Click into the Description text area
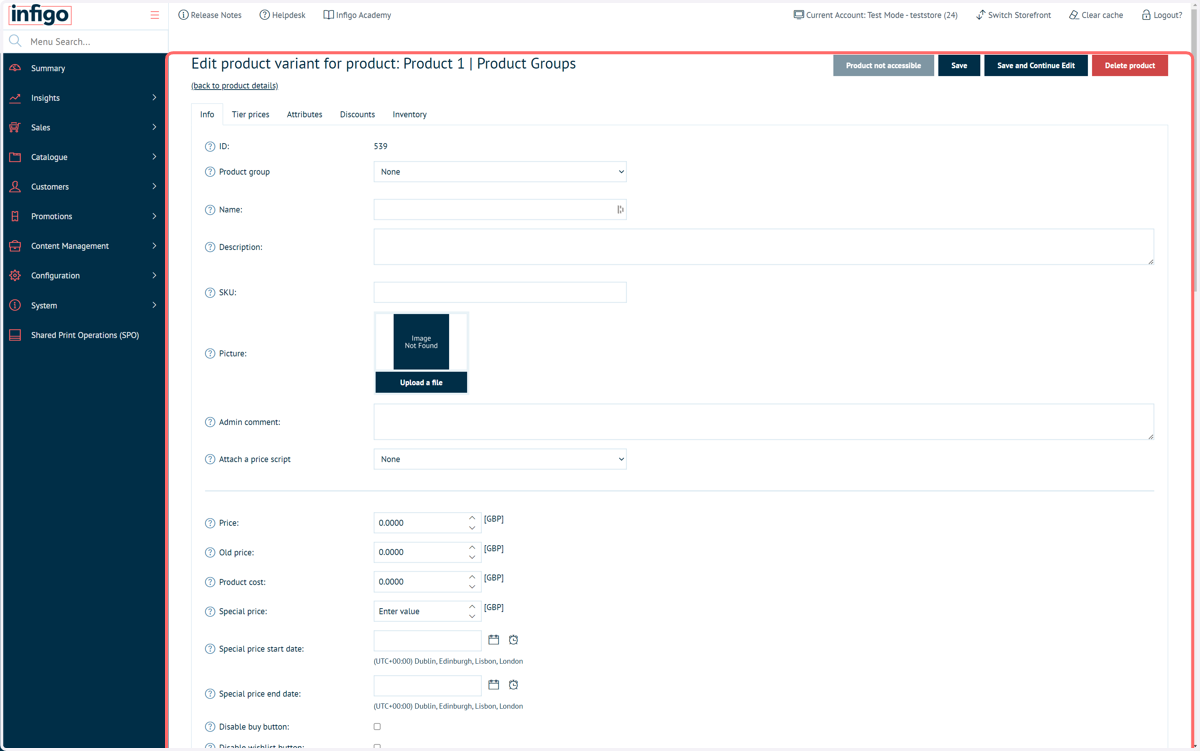This screenshot has height=751, width=1200. click(x=764, y=247)
